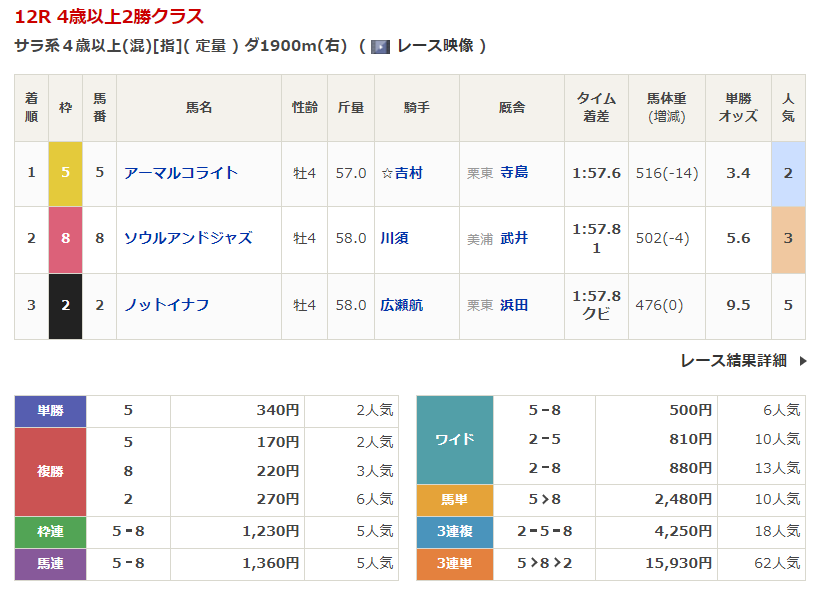
Task: Select horse name ソウルアンドジャズ
Action: (x=188, y=239)
